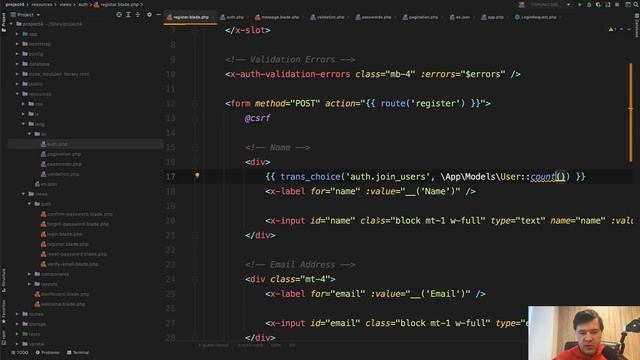This screenshot has width=640, height=360.
Task: Open the npm tool window on left edge
Action: pyautogui.click(x=4, y=337)
